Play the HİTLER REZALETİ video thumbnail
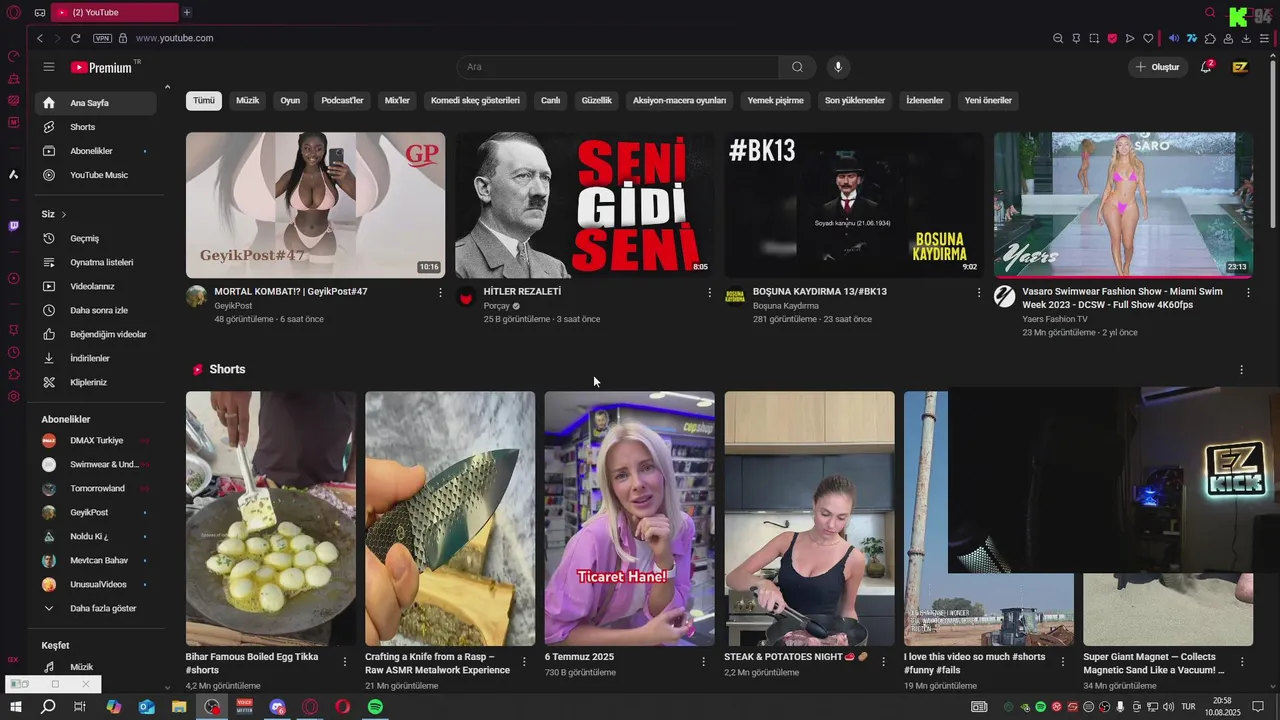 (x=584, y=205)
